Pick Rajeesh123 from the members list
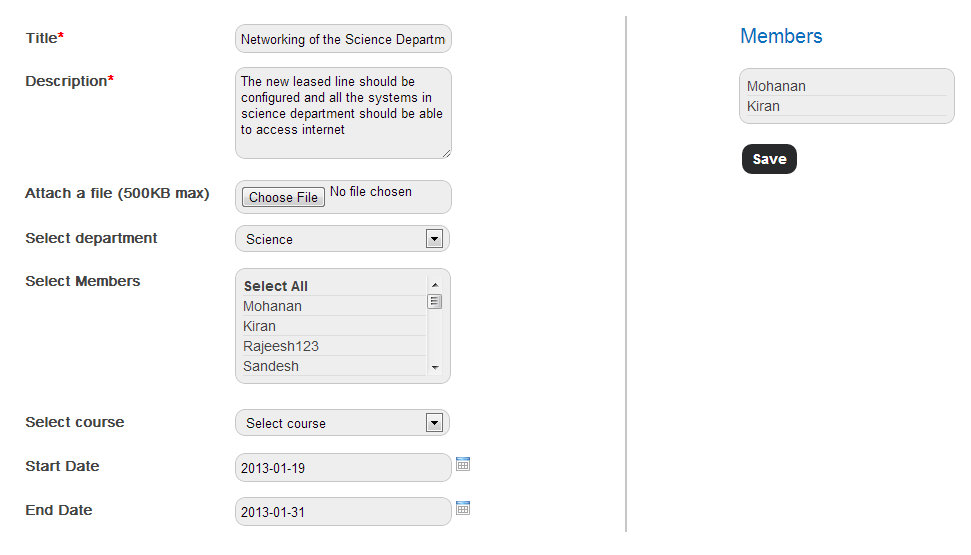 pyautogui.click(x=281, y=346)
